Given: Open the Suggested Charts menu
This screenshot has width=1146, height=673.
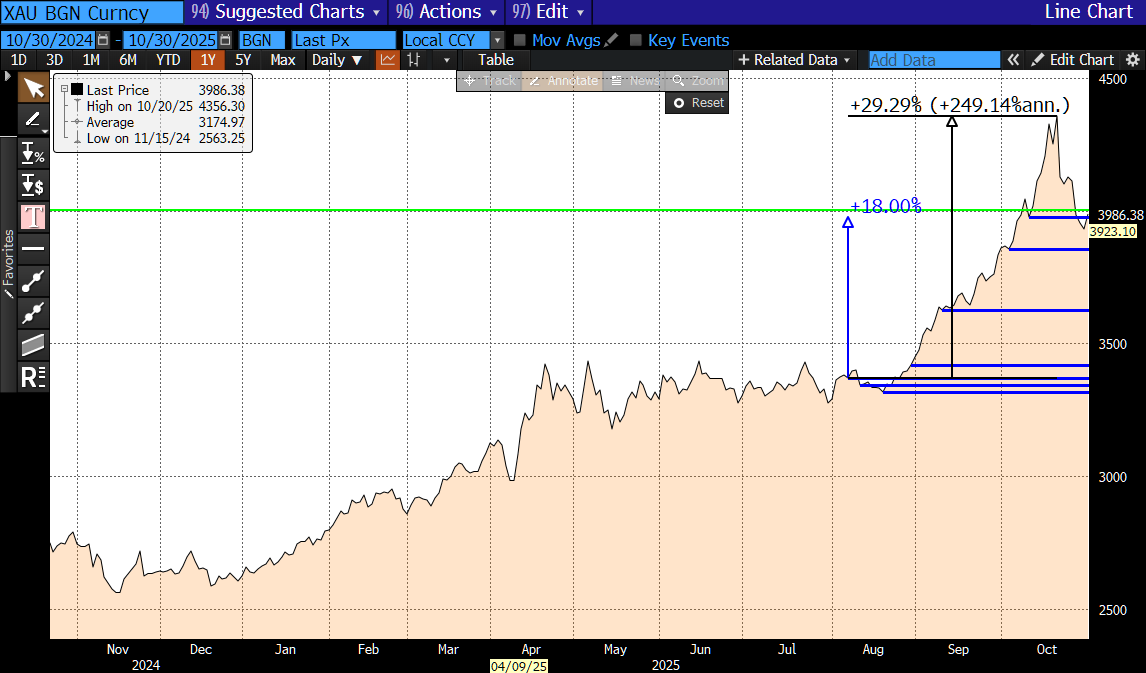Looking at the screenshot, I should tap(285, 12).
